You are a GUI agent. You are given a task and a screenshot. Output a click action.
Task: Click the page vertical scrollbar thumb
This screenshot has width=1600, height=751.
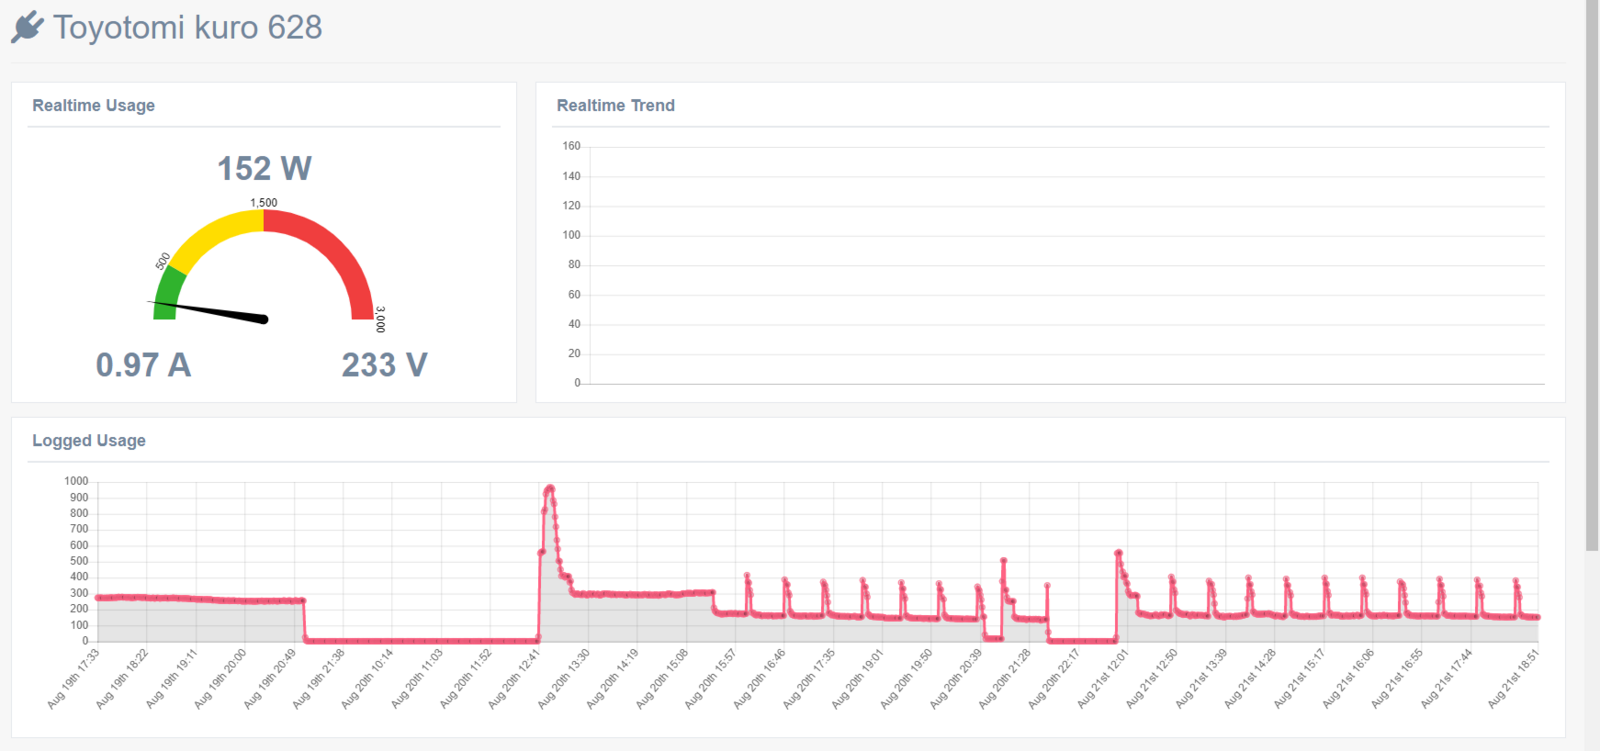[x=1592, y=275]
